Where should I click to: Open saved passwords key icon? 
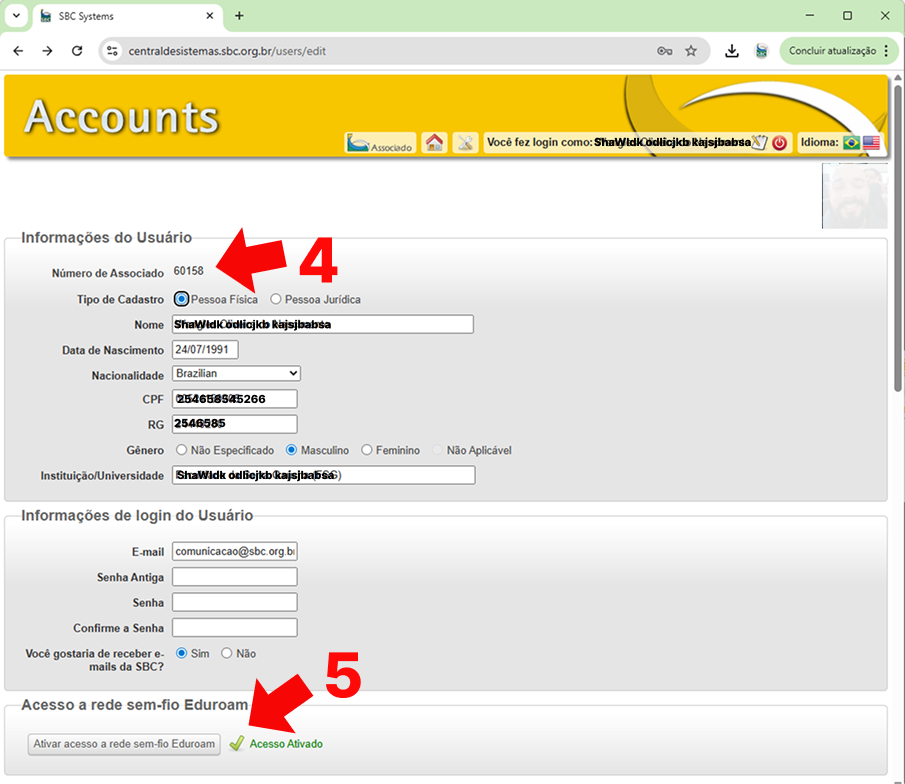coord(664,51)
